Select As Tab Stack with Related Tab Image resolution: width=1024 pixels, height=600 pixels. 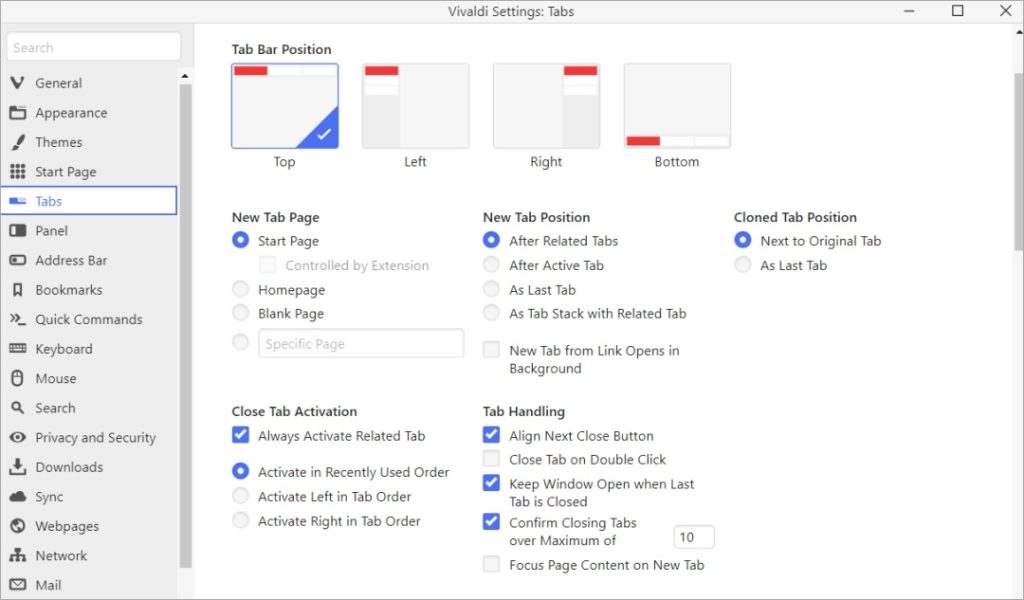[491, 313]
